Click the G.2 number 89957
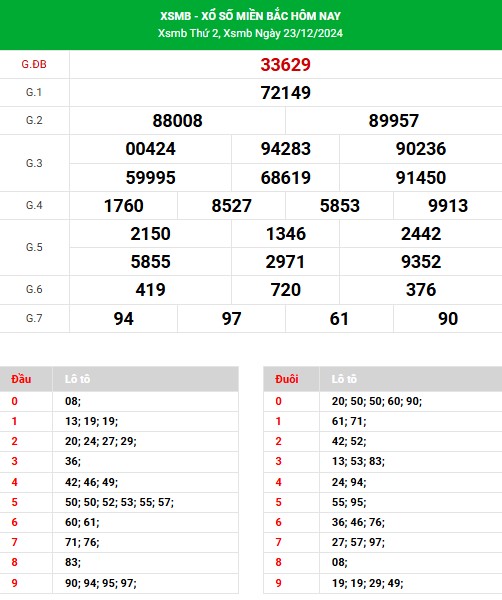 point(393,121)
